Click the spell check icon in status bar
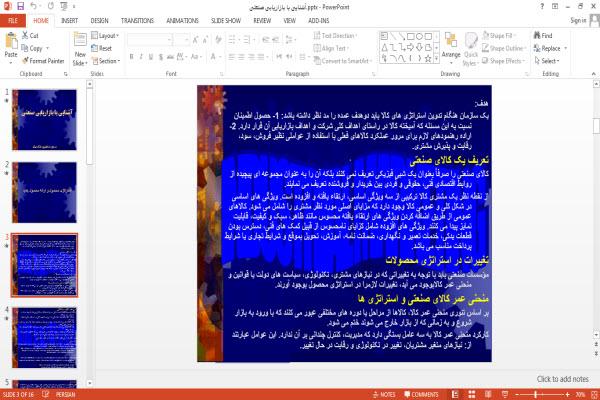Screen dimensions: 600x400 click(x=46, y=394)
